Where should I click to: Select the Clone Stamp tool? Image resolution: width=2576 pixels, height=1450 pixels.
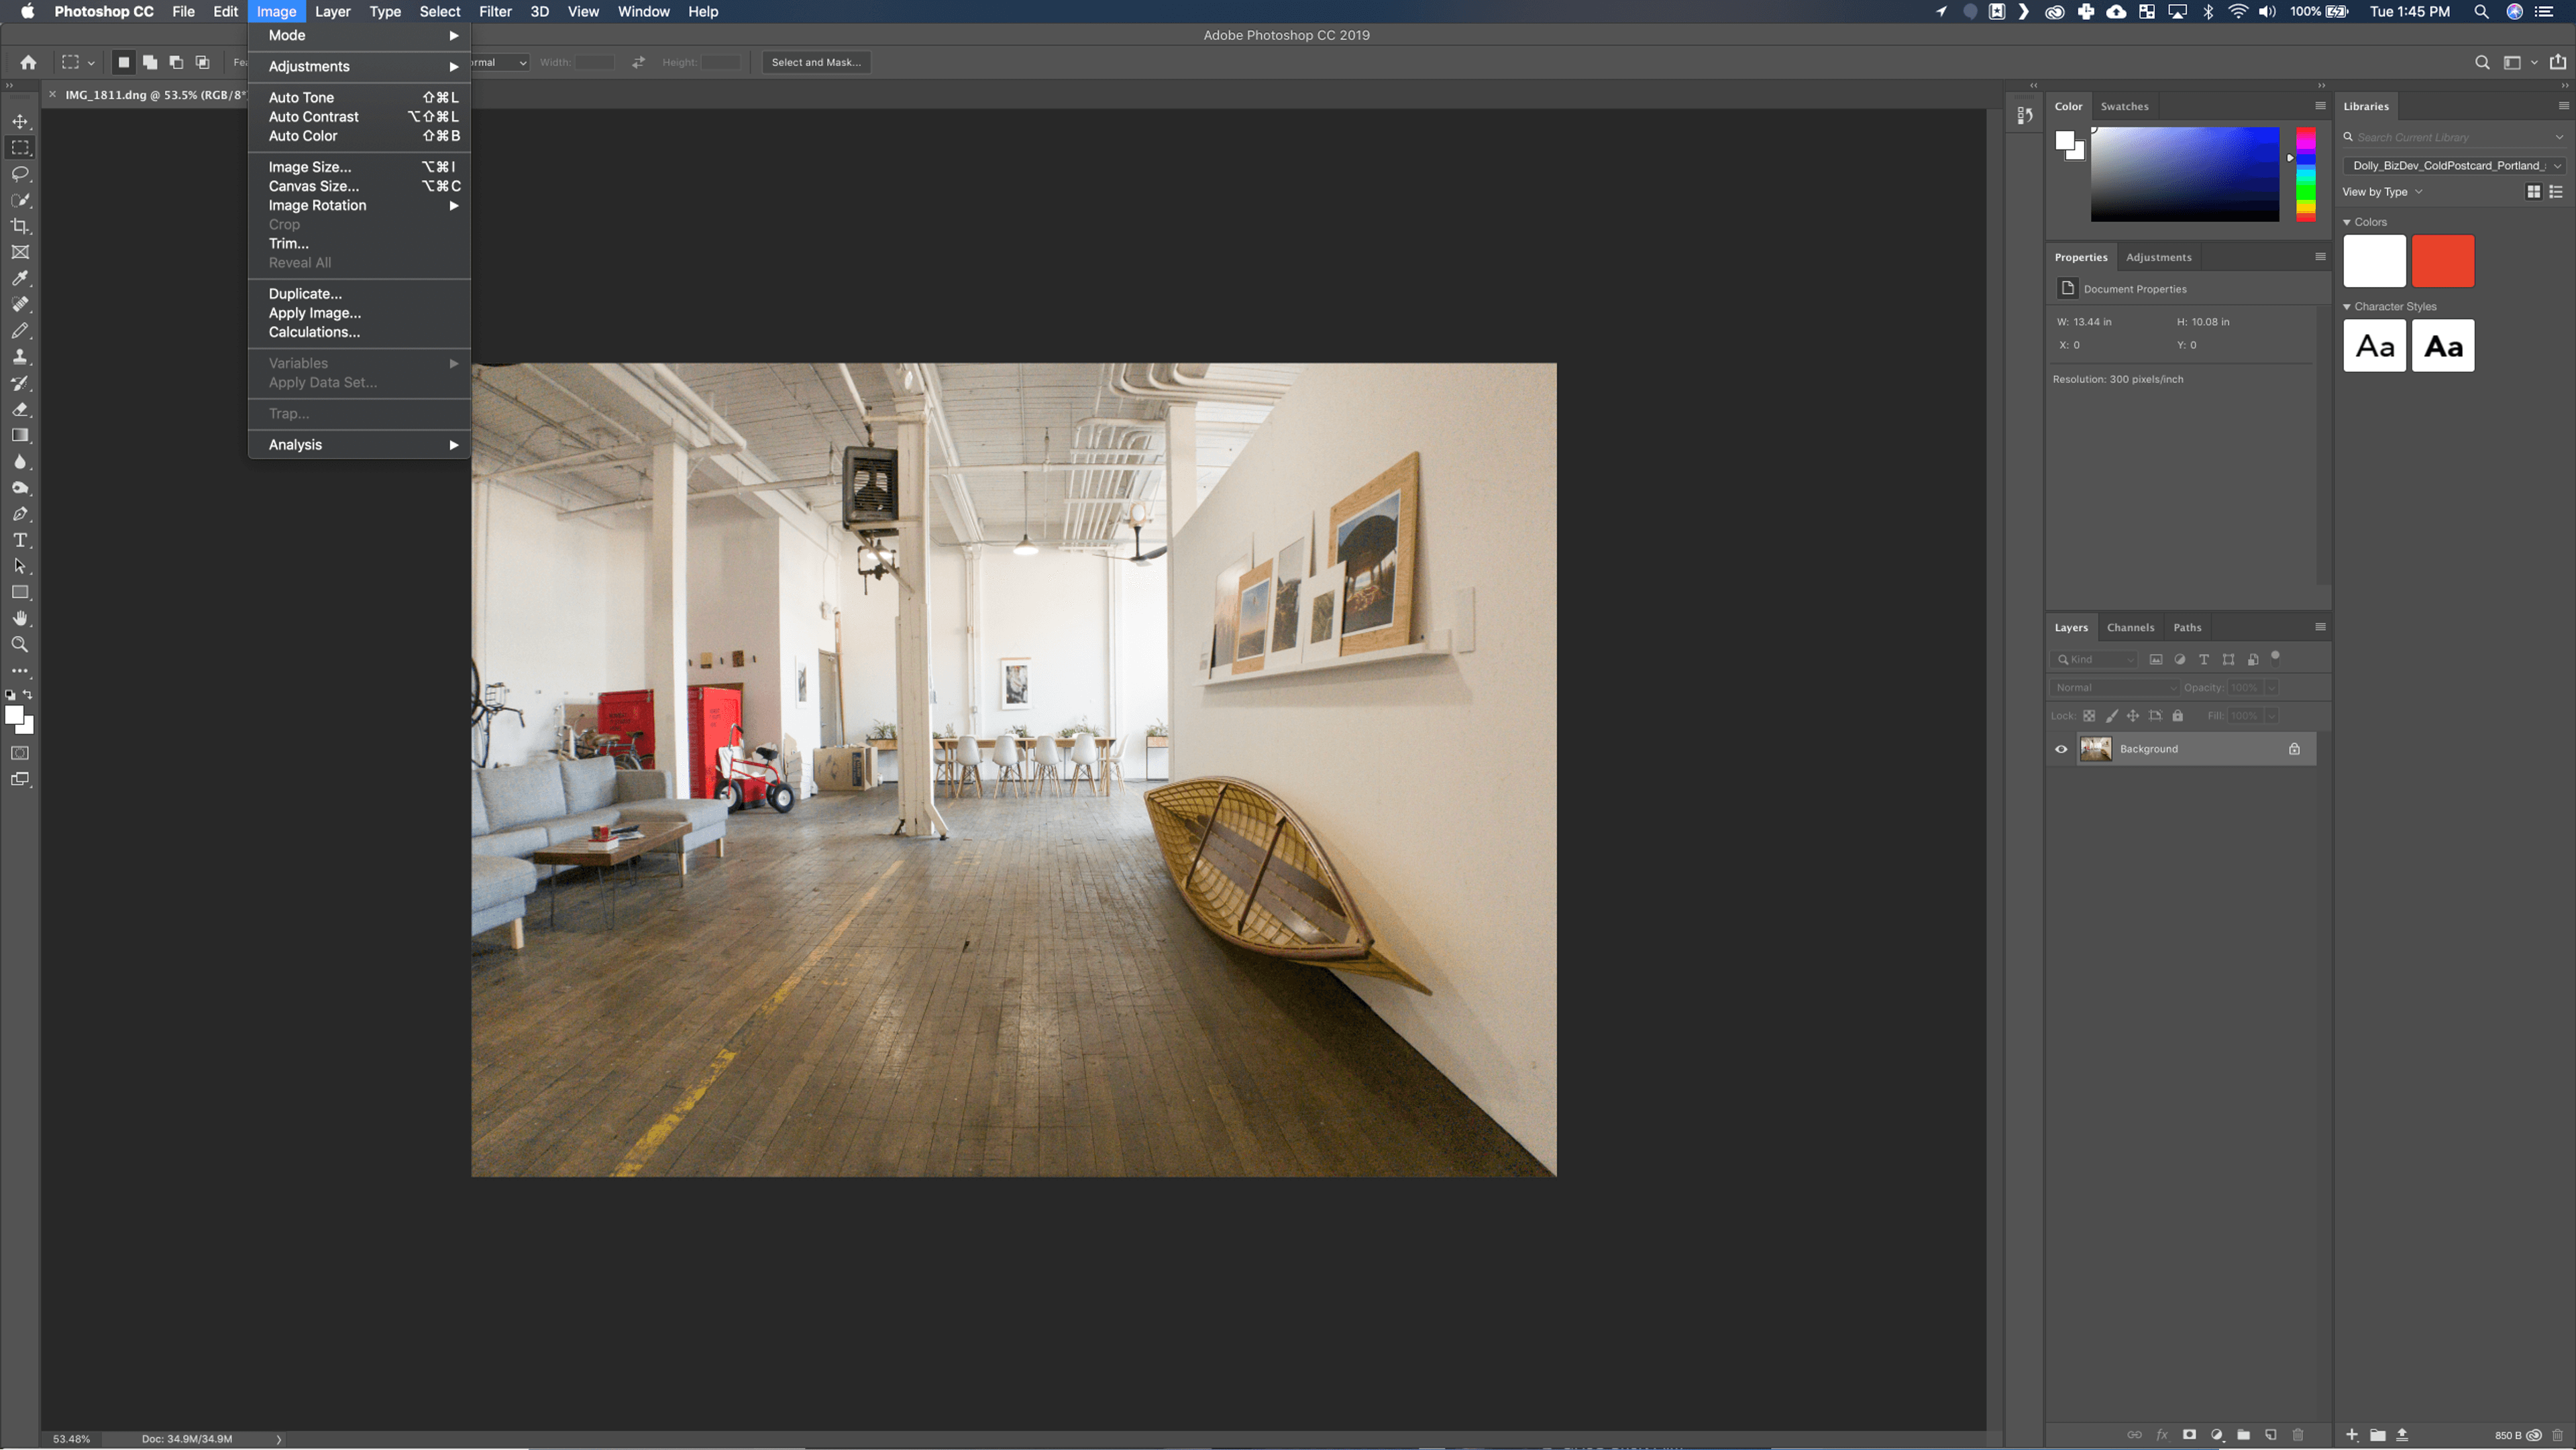[20, 357]
